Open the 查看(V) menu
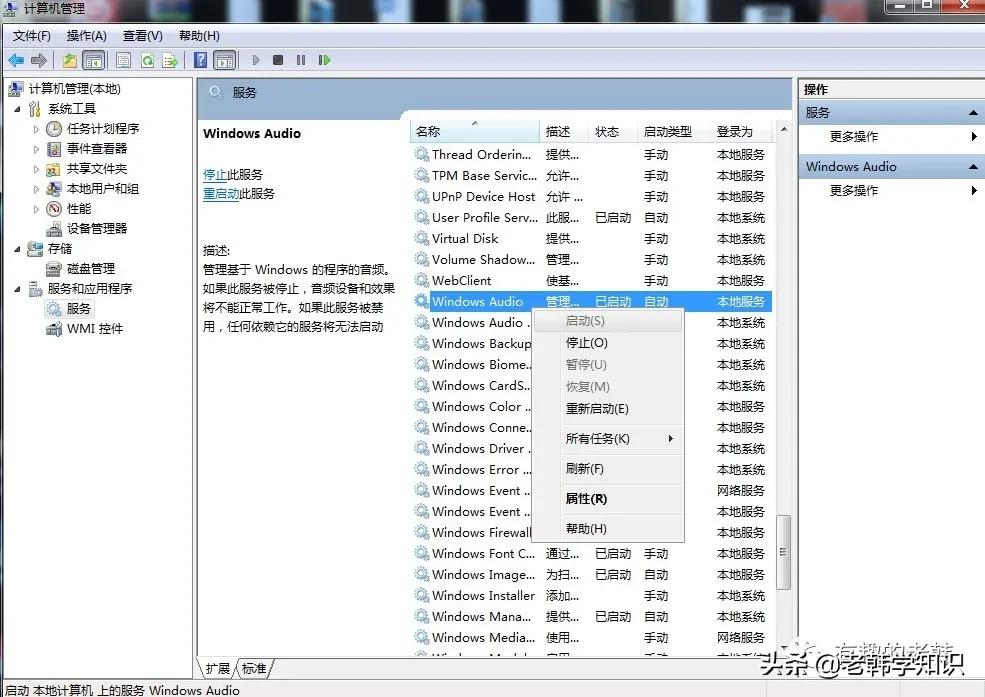985x697 pixels. coord(141,35)
